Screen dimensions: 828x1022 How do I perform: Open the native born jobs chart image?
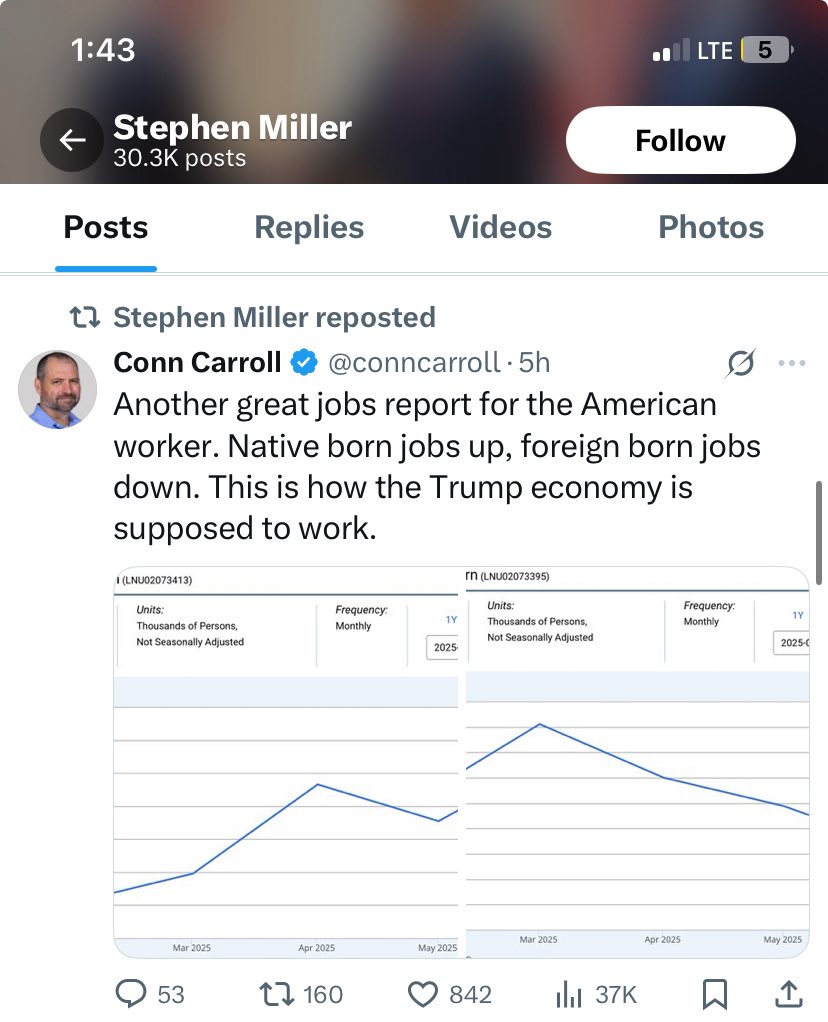point(286,762)
